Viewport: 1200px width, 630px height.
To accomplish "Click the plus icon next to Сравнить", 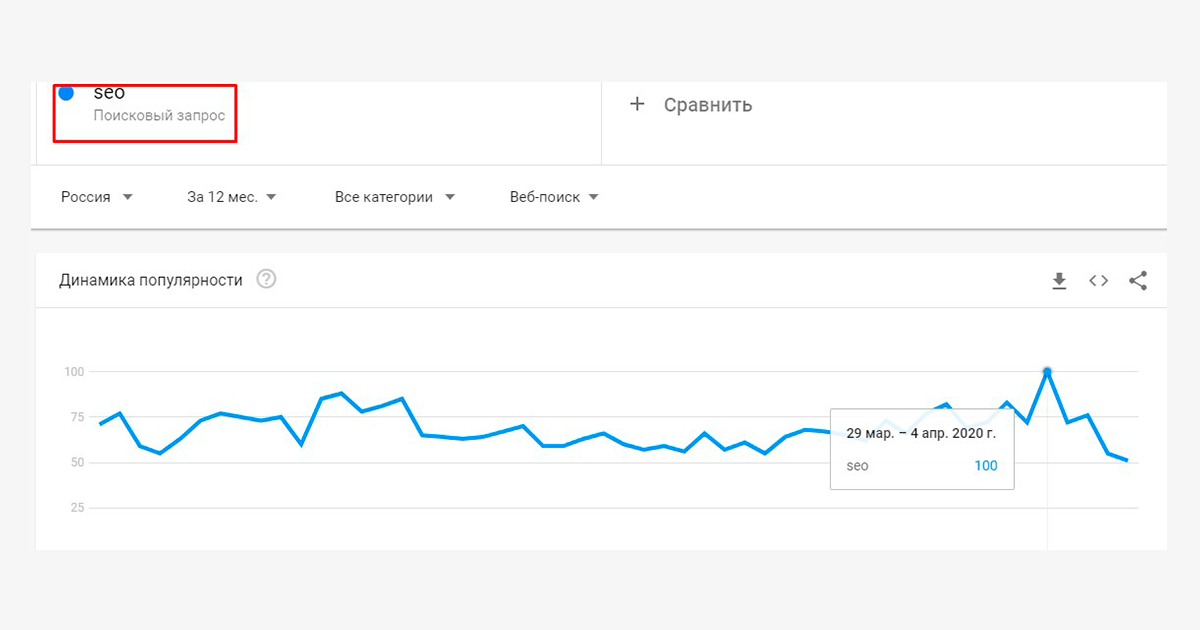I will (x=637, y=104).
